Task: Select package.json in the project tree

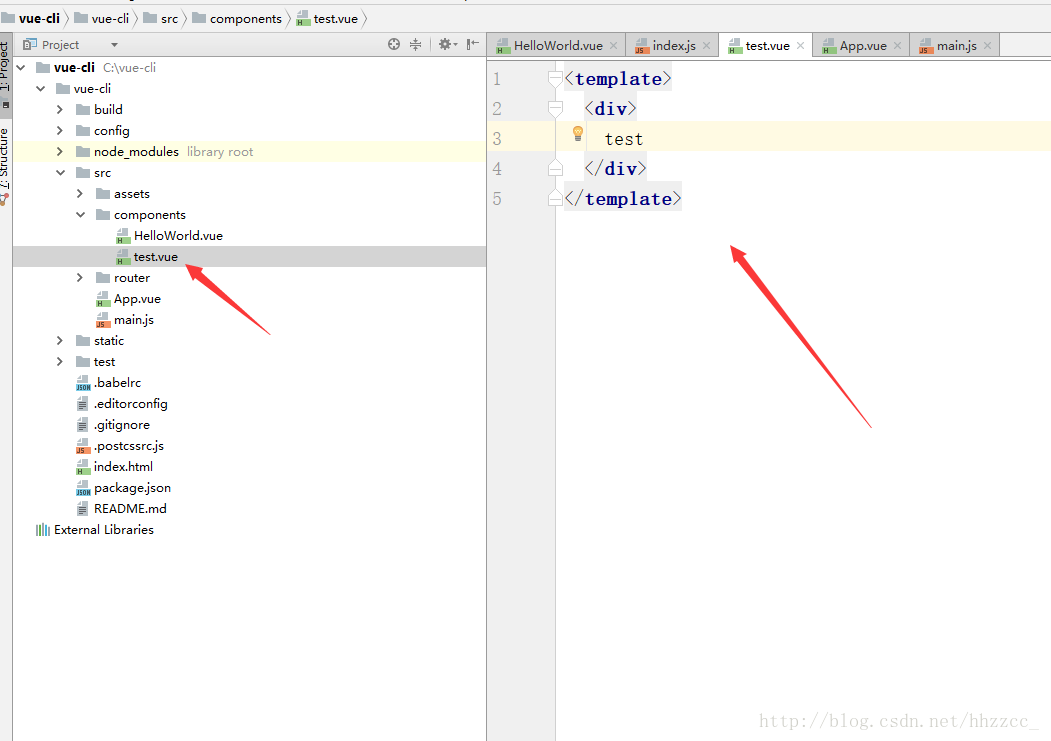Action: [132, 488]
